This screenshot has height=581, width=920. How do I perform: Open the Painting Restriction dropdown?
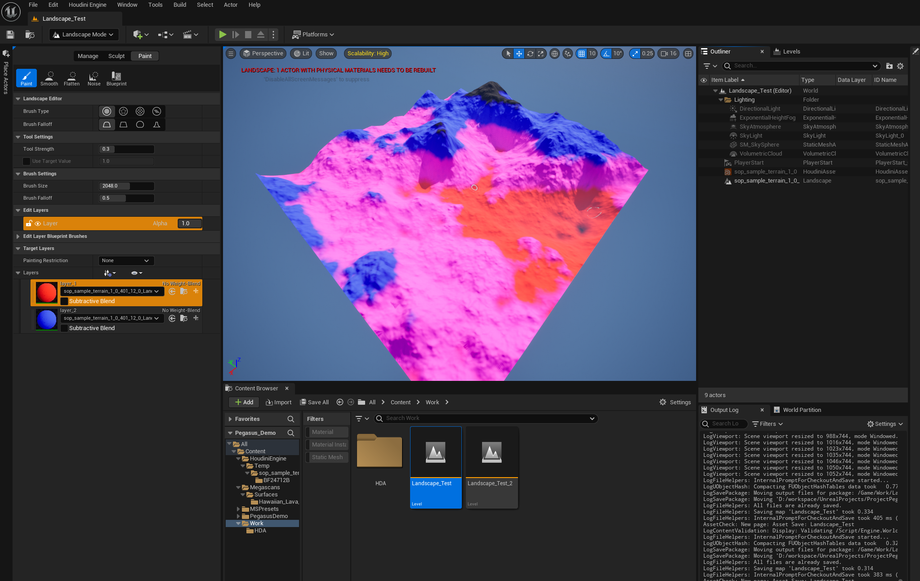pyautogui.click(x=126, y=261)
